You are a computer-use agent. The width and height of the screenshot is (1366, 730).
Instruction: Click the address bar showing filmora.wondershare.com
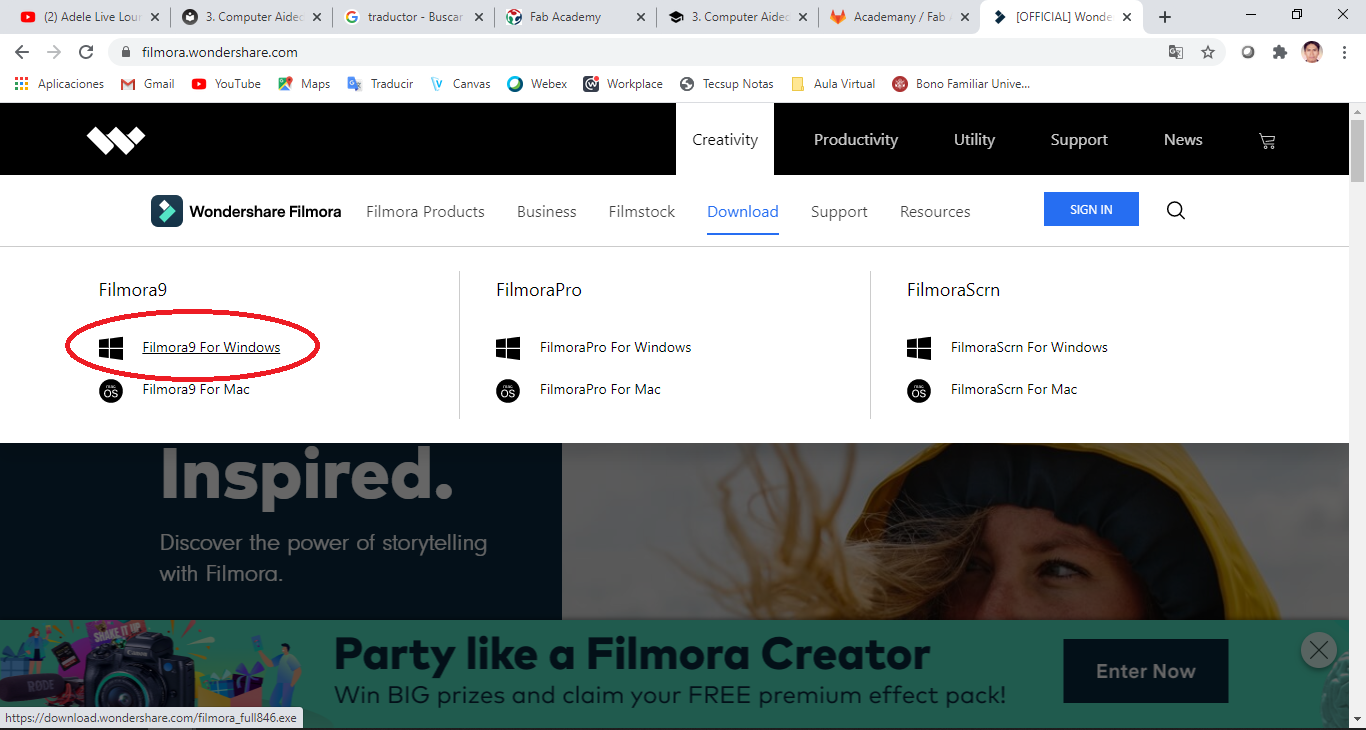tap(640, 52)
